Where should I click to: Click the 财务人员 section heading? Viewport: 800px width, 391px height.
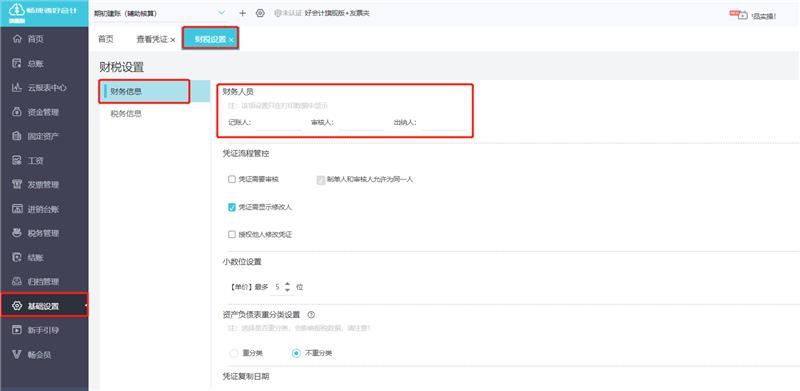pyautogui.click(x=238, y=91)
